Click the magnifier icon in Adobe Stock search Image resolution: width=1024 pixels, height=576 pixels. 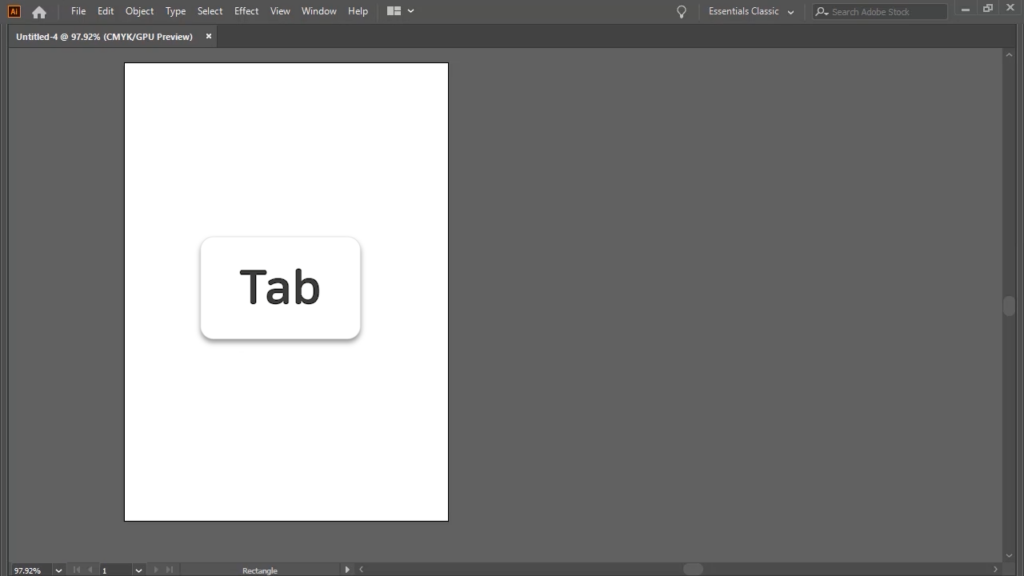[x=821, y=12]
